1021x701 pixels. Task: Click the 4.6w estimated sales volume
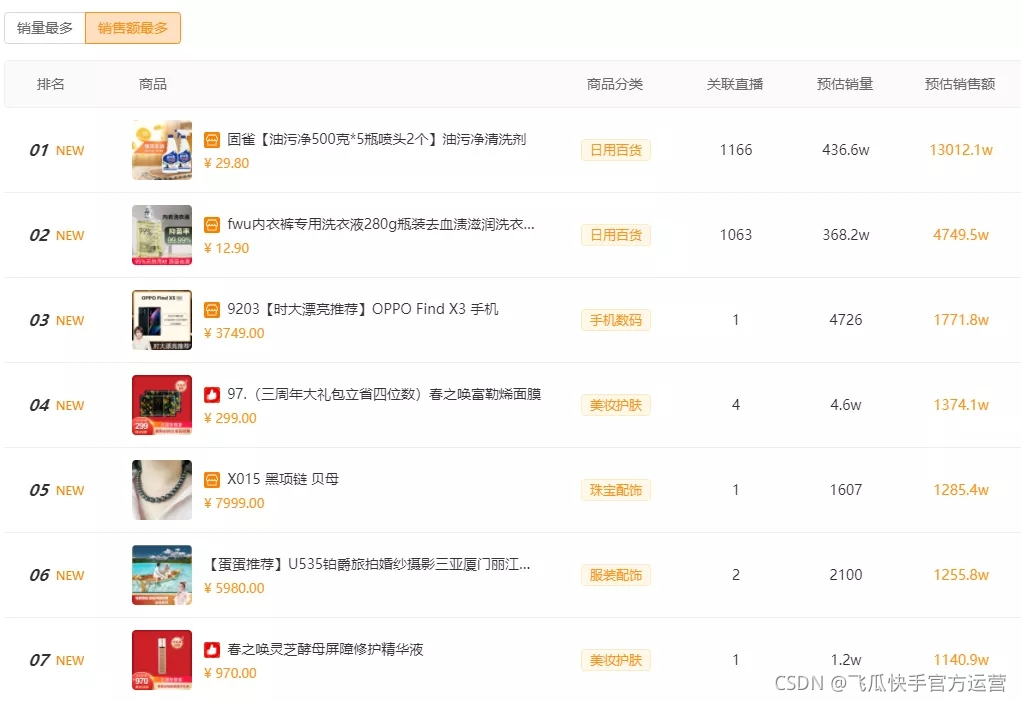846,405
